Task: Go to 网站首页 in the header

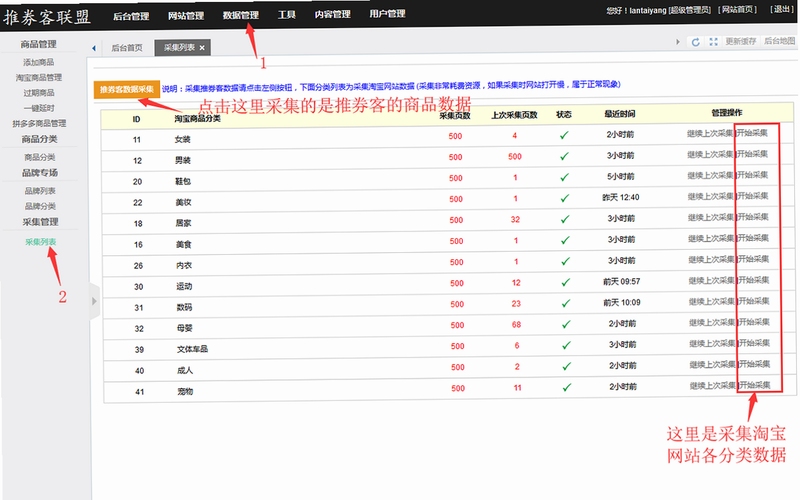Action: pos(737,10)
